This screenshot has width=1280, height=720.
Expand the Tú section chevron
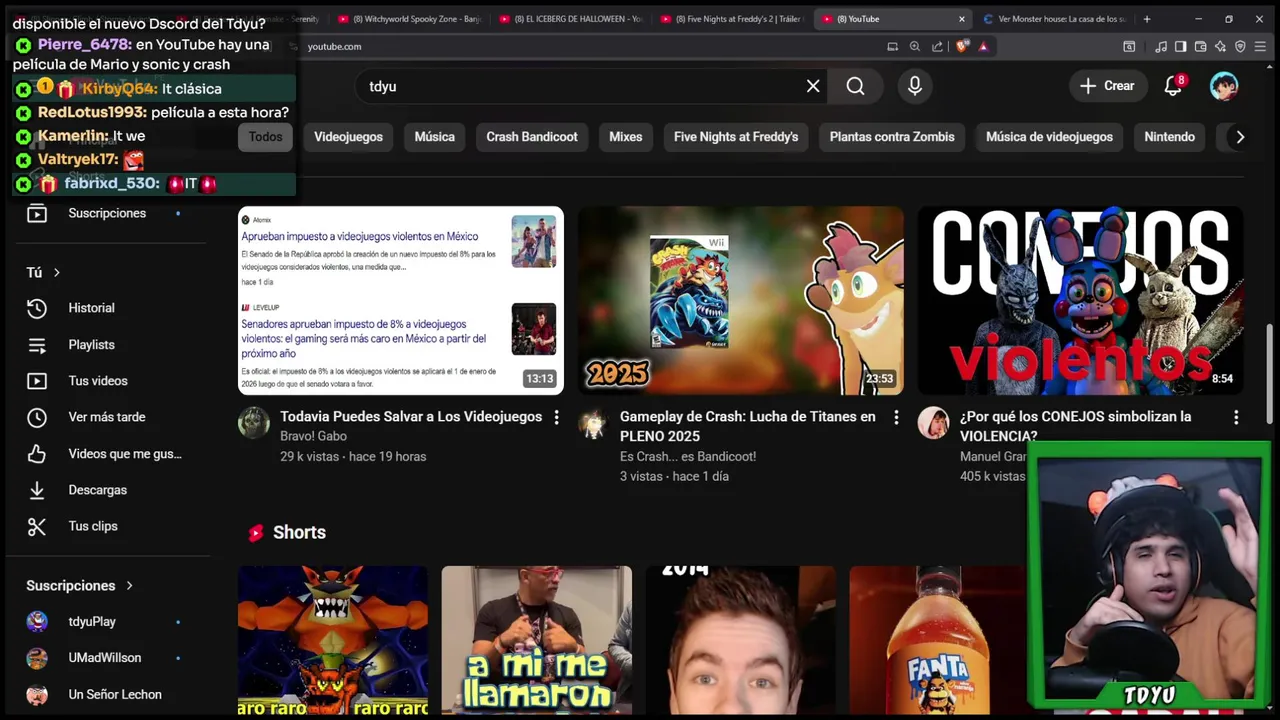point(56,272)
